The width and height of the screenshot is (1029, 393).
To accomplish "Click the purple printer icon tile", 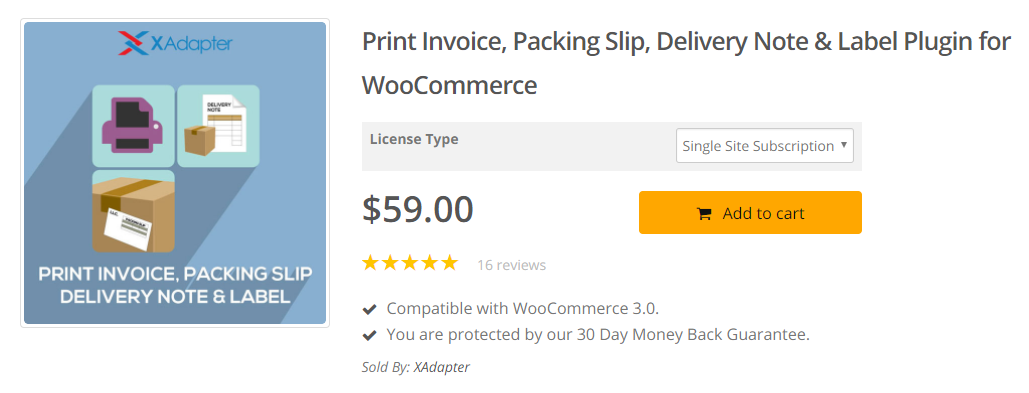I will point(133,125).
